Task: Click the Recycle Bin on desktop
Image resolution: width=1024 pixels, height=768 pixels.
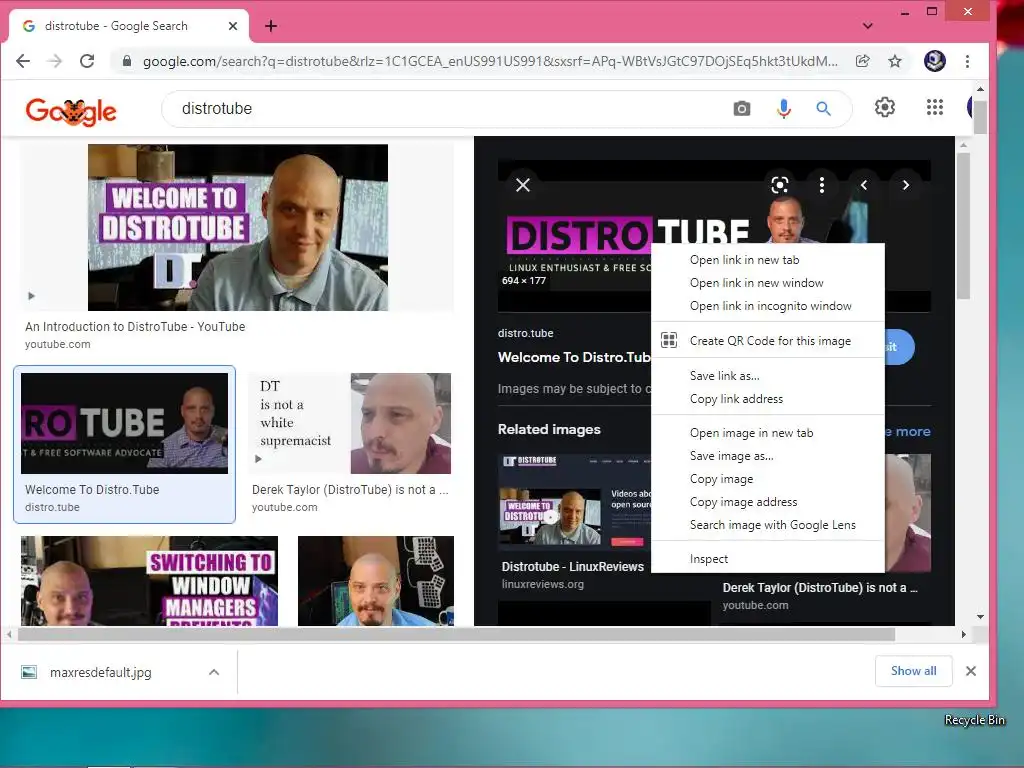Action: 974,720
